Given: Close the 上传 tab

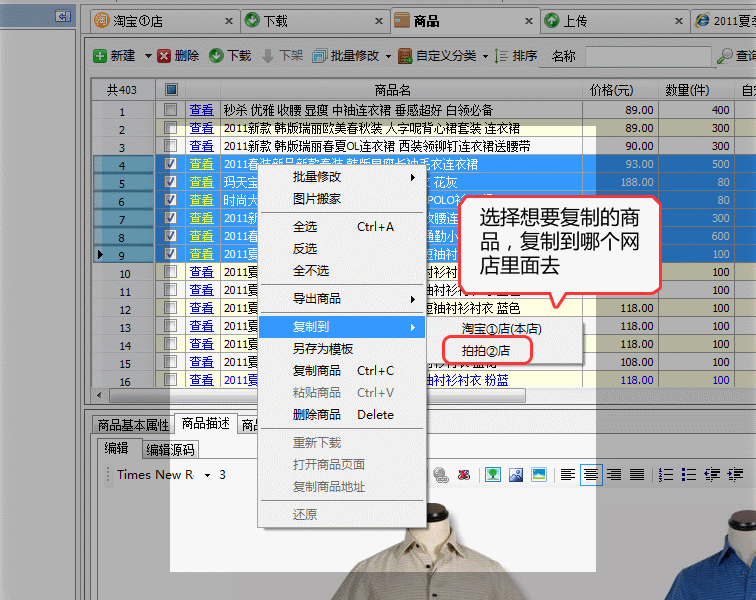Looking at the screenshot, I should tap(679, 21).
